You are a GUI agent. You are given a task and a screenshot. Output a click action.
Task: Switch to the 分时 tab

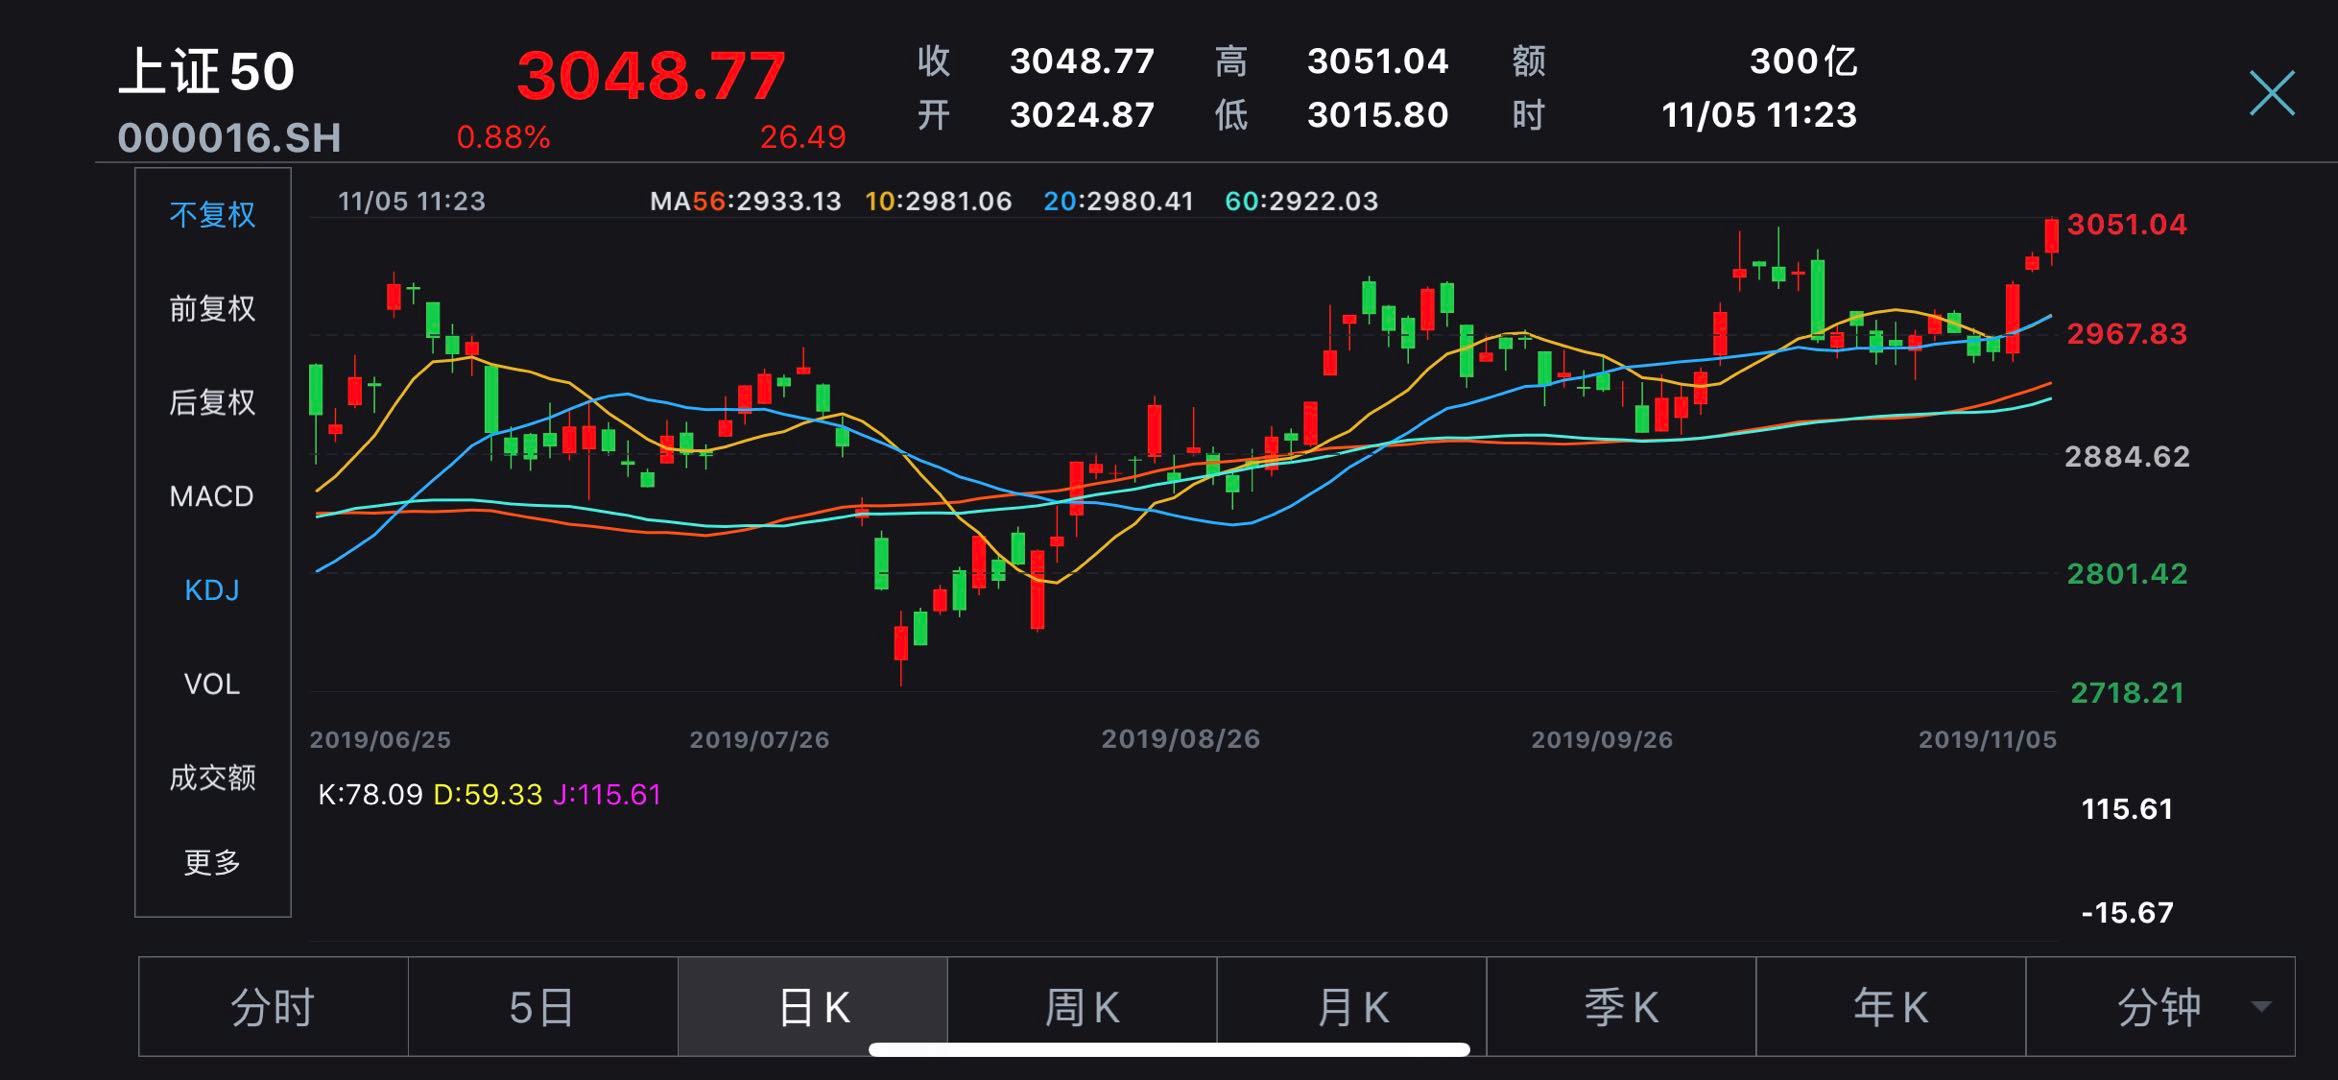click(x=273, y=1007)
